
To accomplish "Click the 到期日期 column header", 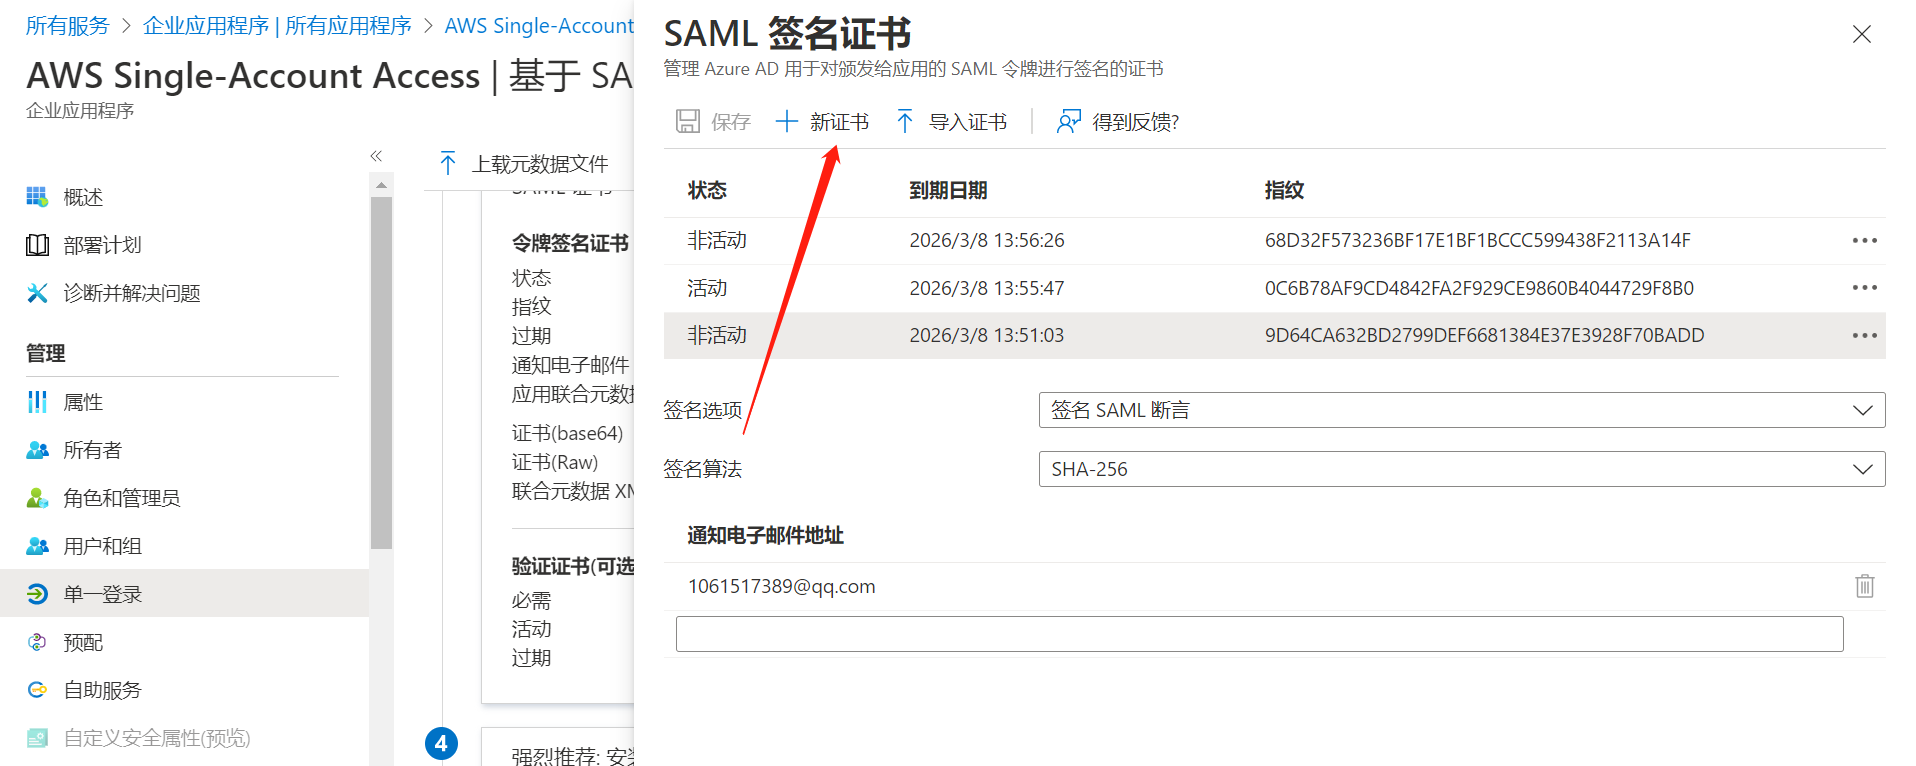I will [x=948, y=190].
